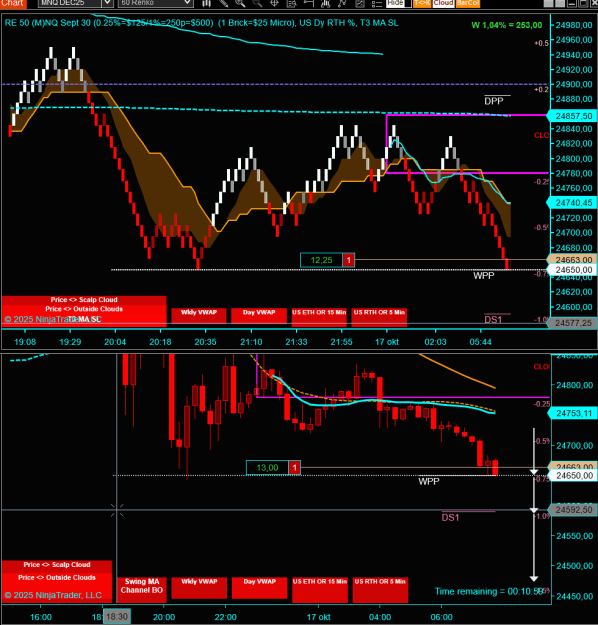Click the WPP label in upper chart
The width and height of the screenshot is (598, 625).
tap(484, 275)
